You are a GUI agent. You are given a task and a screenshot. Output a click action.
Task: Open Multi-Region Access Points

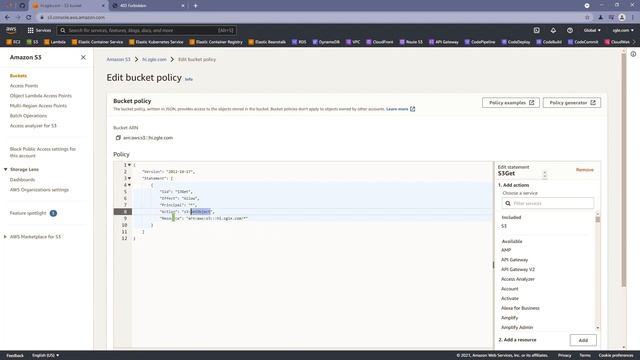(x=38, y=106)
